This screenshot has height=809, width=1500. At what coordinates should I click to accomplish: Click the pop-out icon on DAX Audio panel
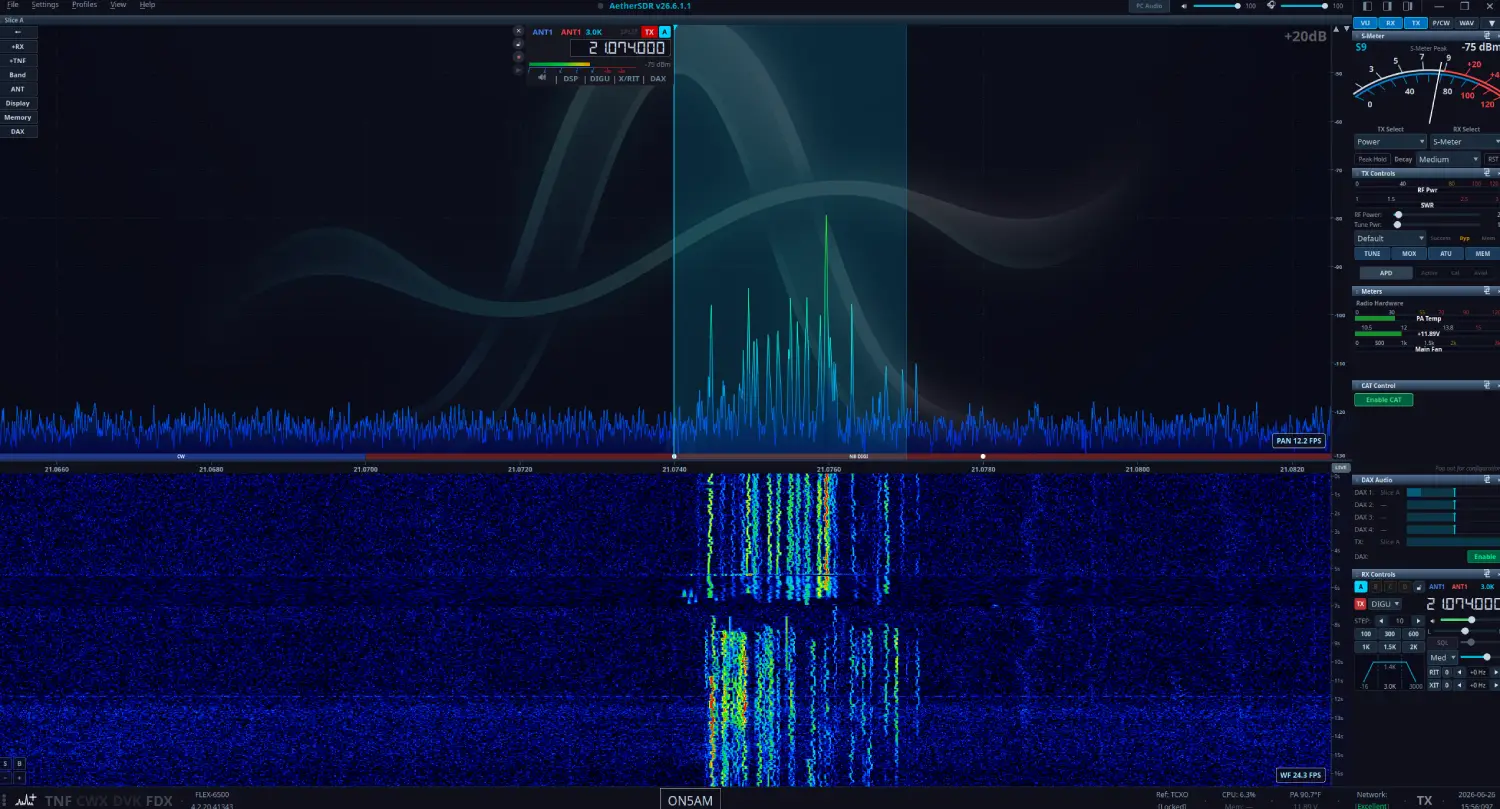tap(1487, 479)
